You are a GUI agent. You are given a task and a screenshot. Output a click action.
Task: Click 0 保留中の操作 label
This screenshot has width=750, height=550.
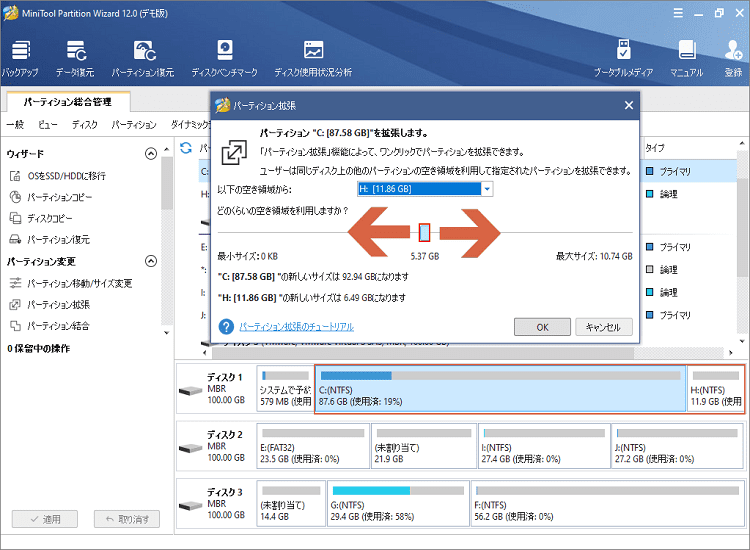click(x=39, y=348)
